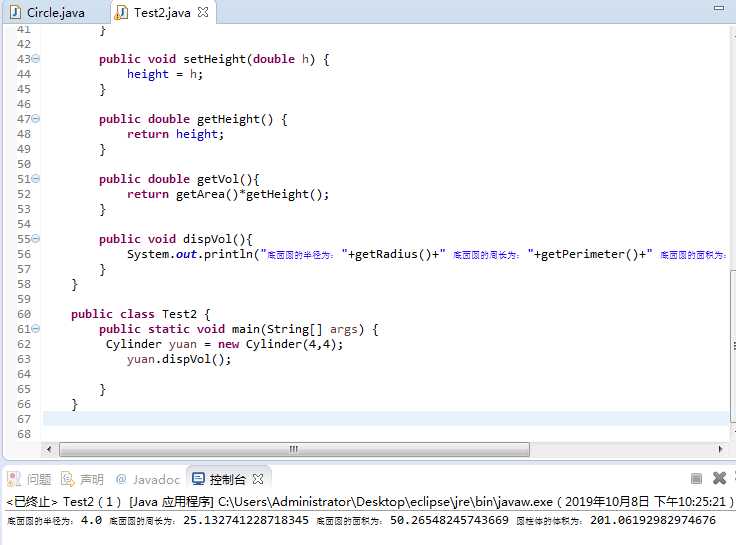Click line number 62 in the gutter
The height and width of the screenshot is (545, 736).
(24, 344)
